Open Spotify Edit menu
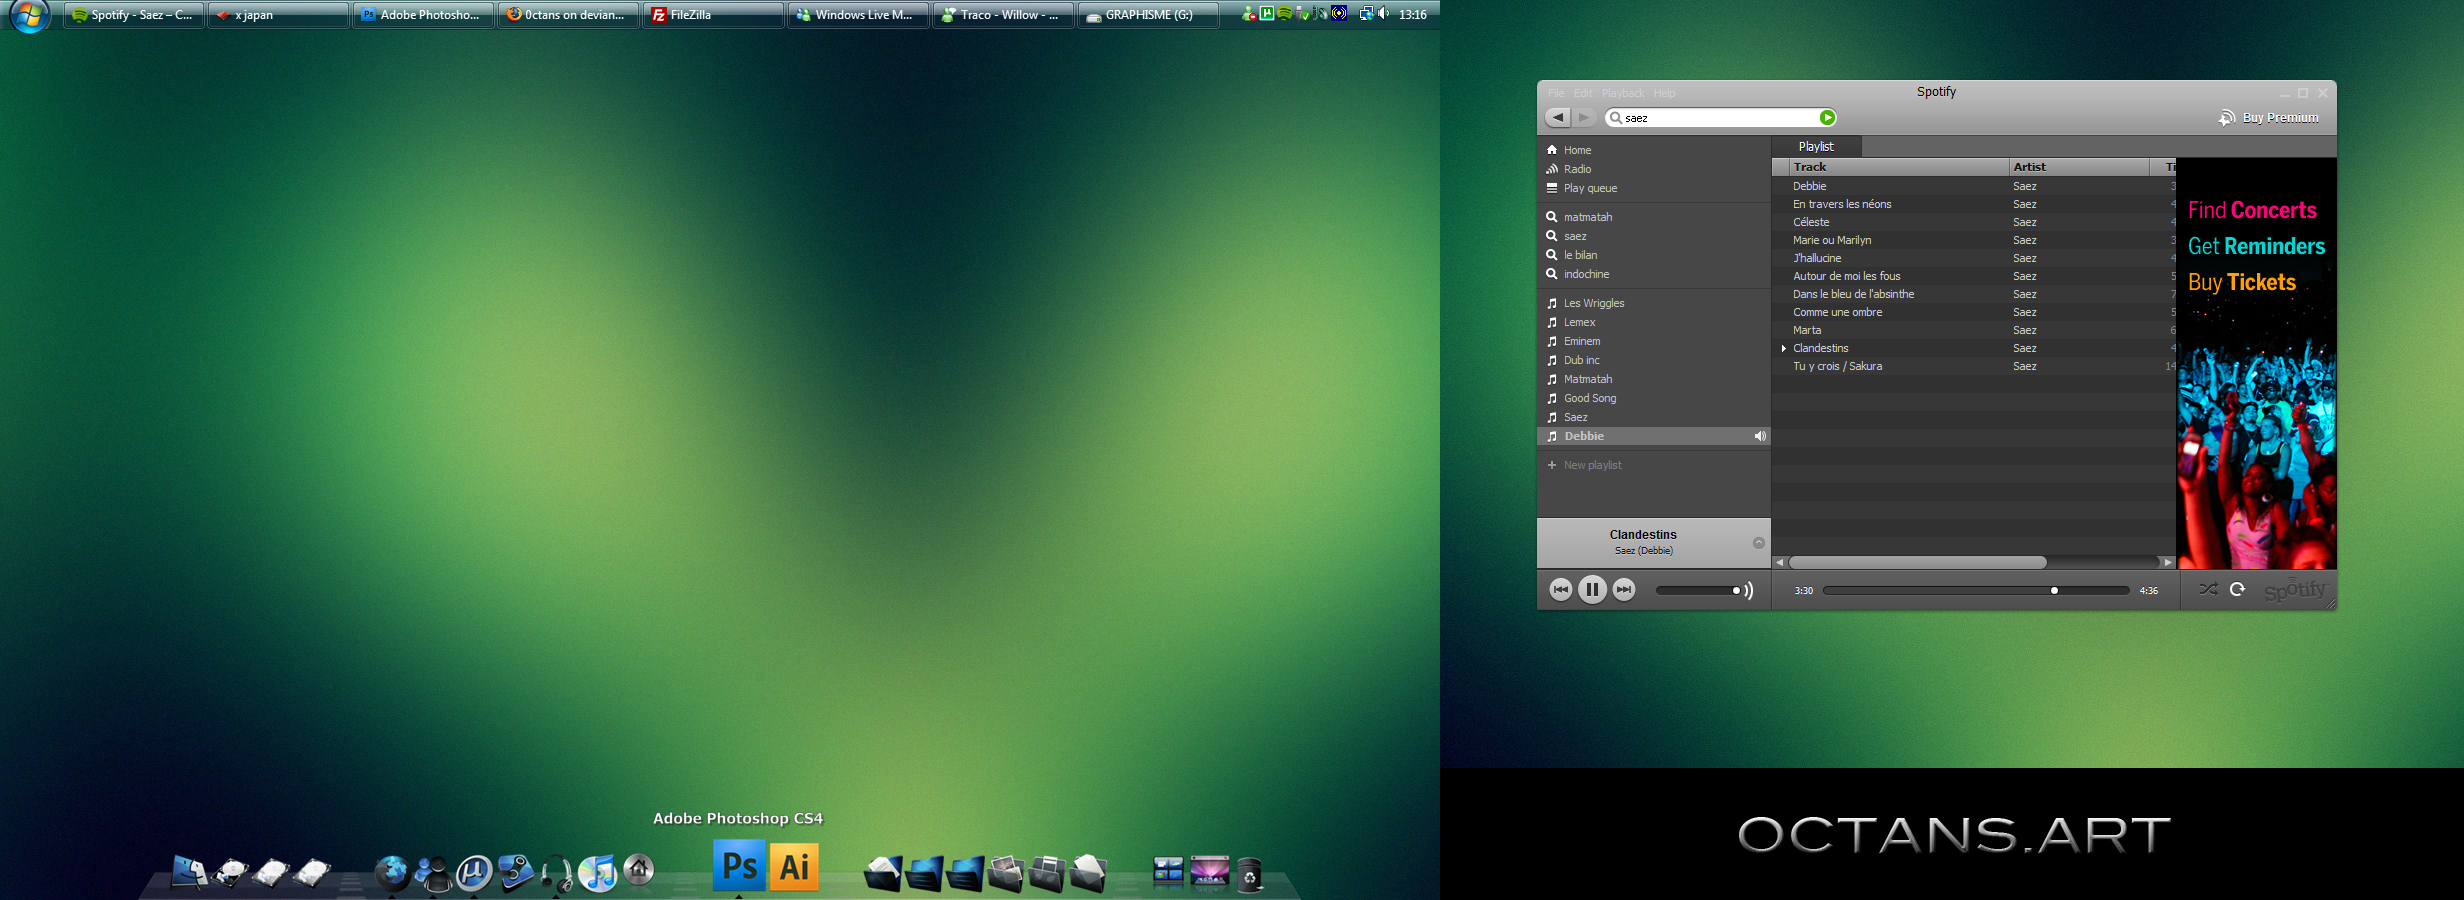This screenshot has width=2464, height=900. [1583, 93]
